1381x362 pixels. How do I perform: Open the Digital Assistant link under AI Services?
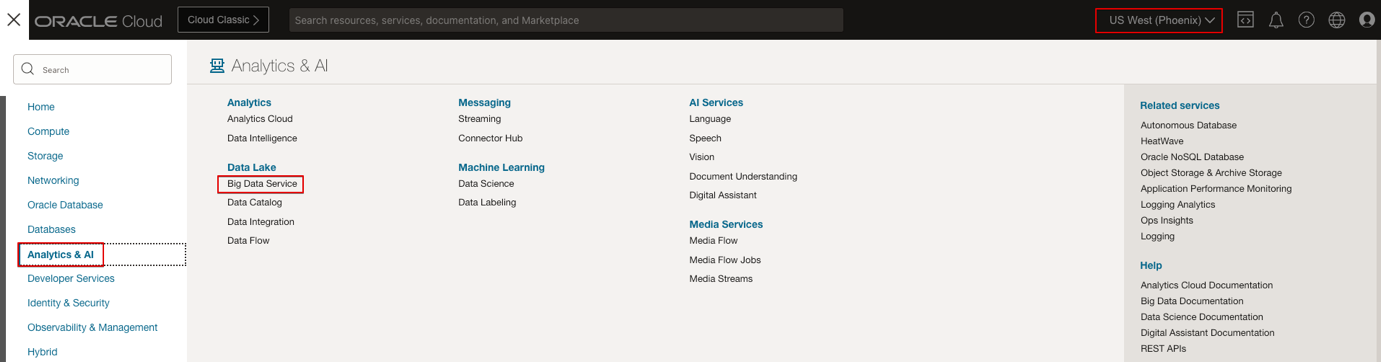tap(723, 195)
